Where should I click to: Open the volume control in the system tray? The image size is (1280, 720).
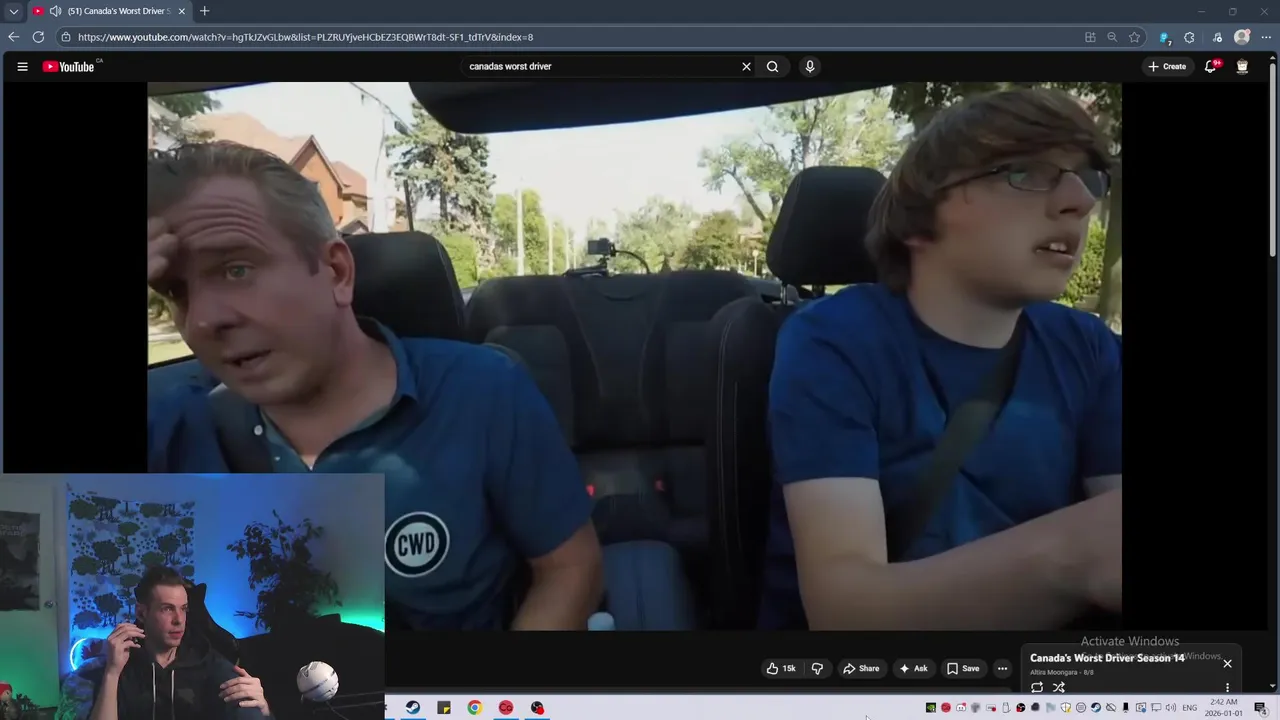click(x=1170, y=708)
